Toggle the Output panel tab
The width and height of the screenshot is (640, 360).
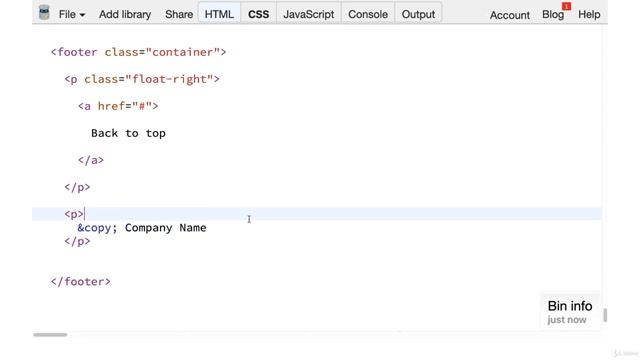(418, 13)
